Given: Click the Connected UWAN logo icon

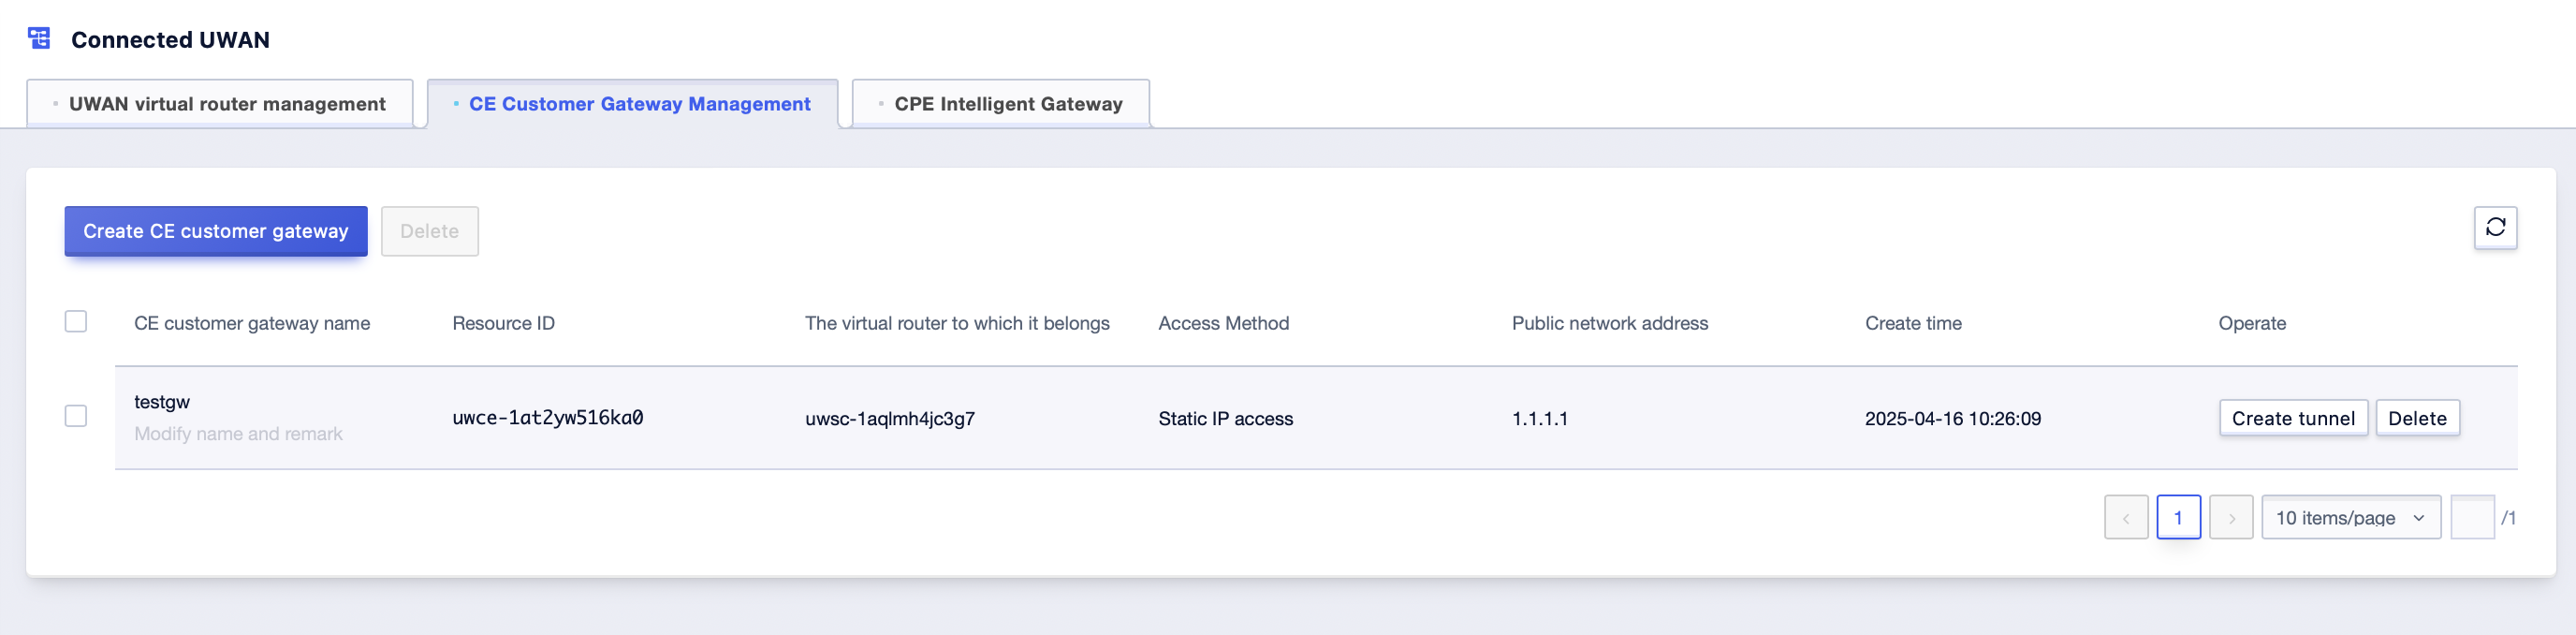Looking at the screenshot, I should [39, 39].
